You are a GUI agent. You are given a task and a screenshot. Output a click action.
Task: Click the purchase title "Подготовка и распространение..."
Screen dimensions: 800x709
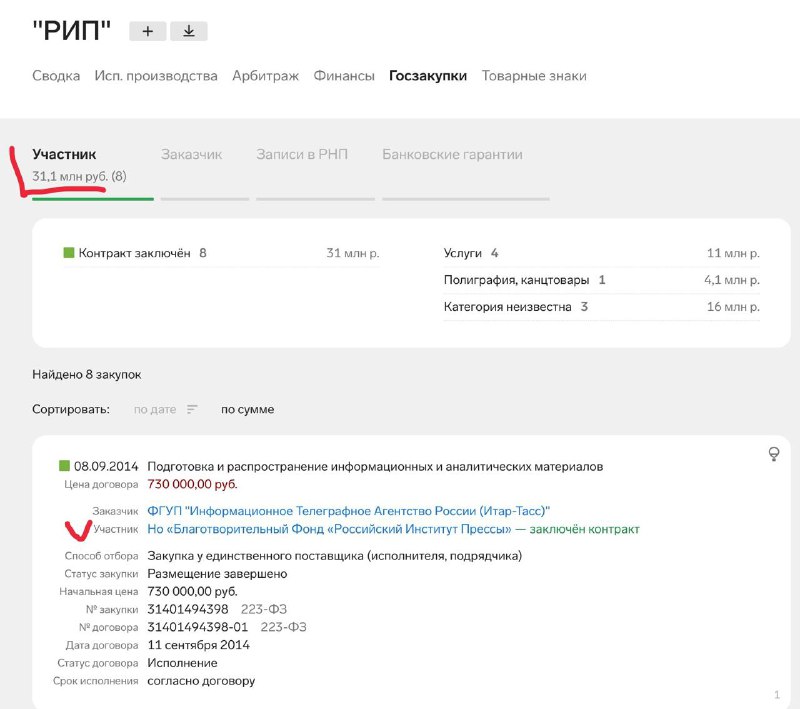(375, 466)
